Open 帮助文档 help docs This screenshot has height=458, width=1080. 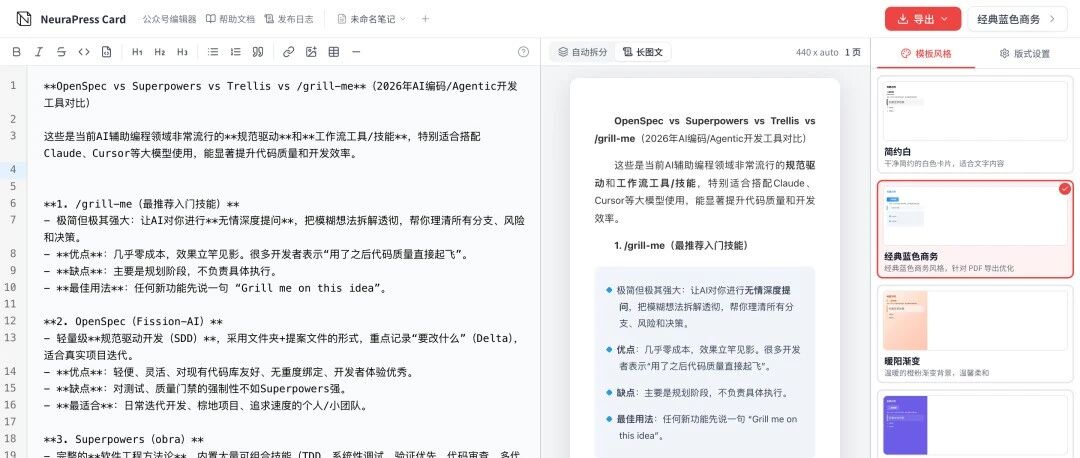(231, 19)
